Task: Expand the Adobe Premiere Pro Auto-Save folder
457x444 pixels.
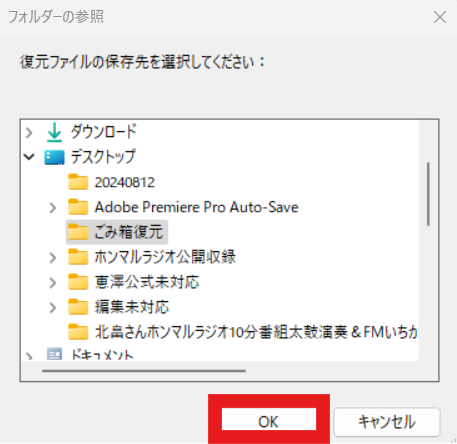Action: [x=53, y=208]
